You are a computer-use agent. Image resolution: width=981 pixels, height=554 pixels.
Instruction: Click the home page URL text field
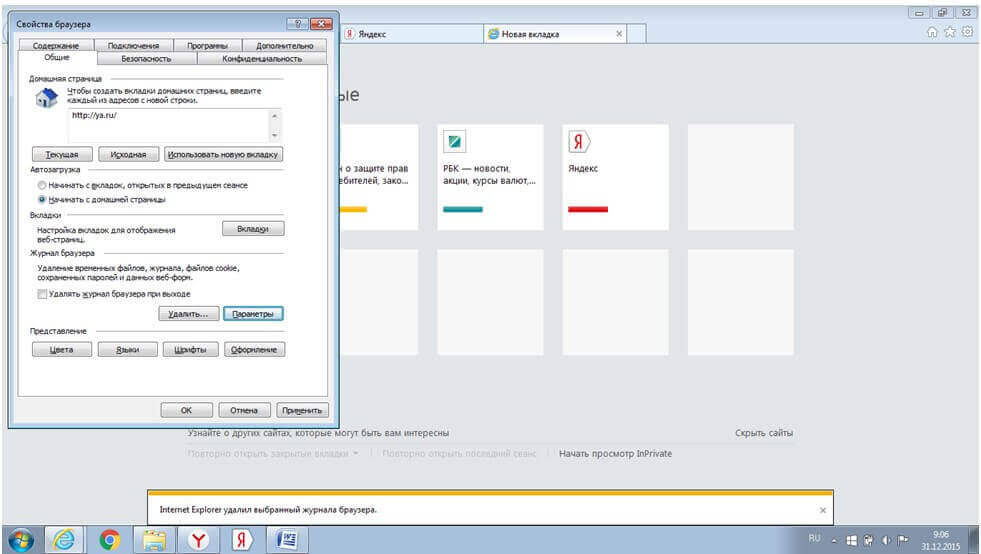[167, 125]
